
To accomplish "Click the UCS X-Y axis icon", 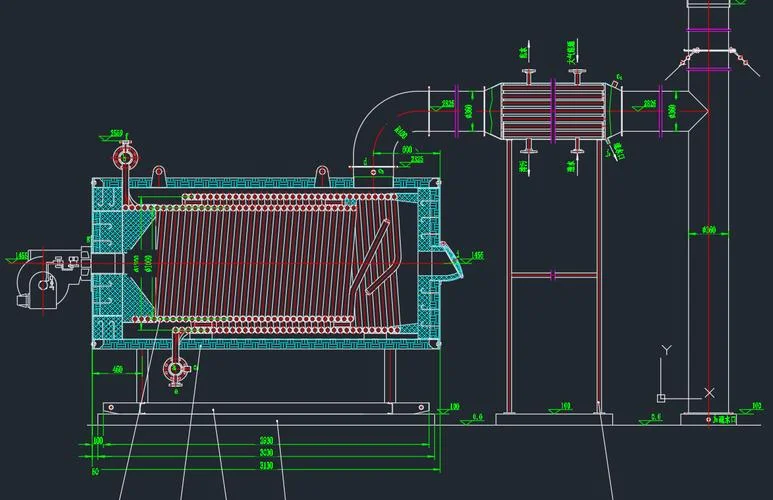I will coord(687,374).
